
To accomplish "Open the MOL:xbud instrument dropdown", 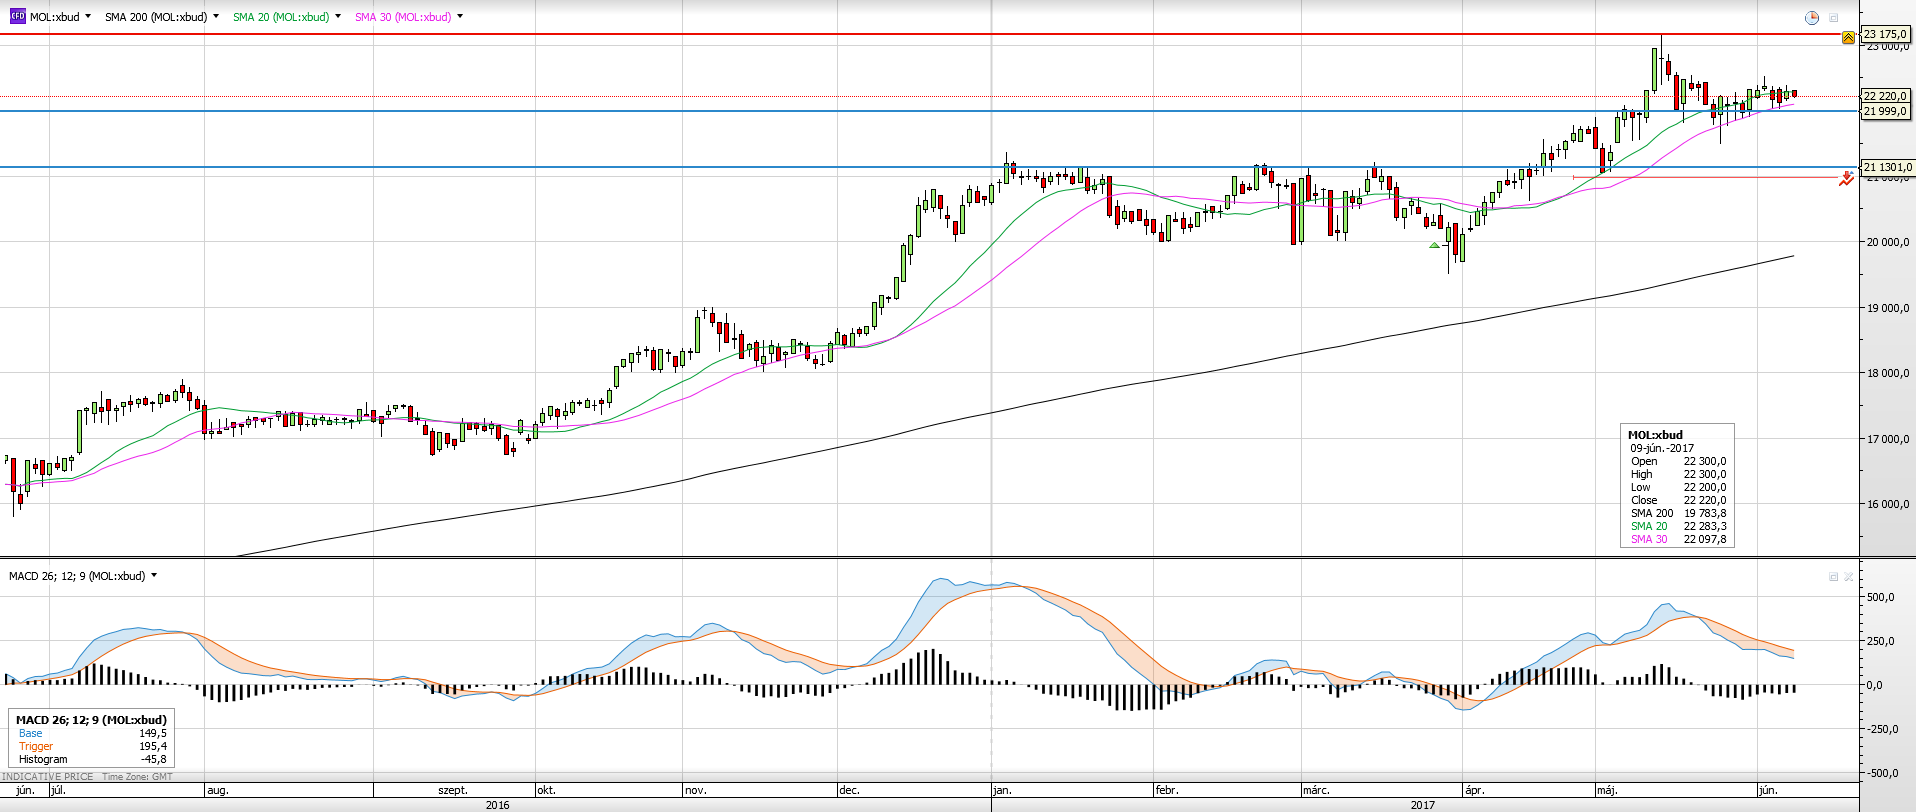I will point(88,17).
